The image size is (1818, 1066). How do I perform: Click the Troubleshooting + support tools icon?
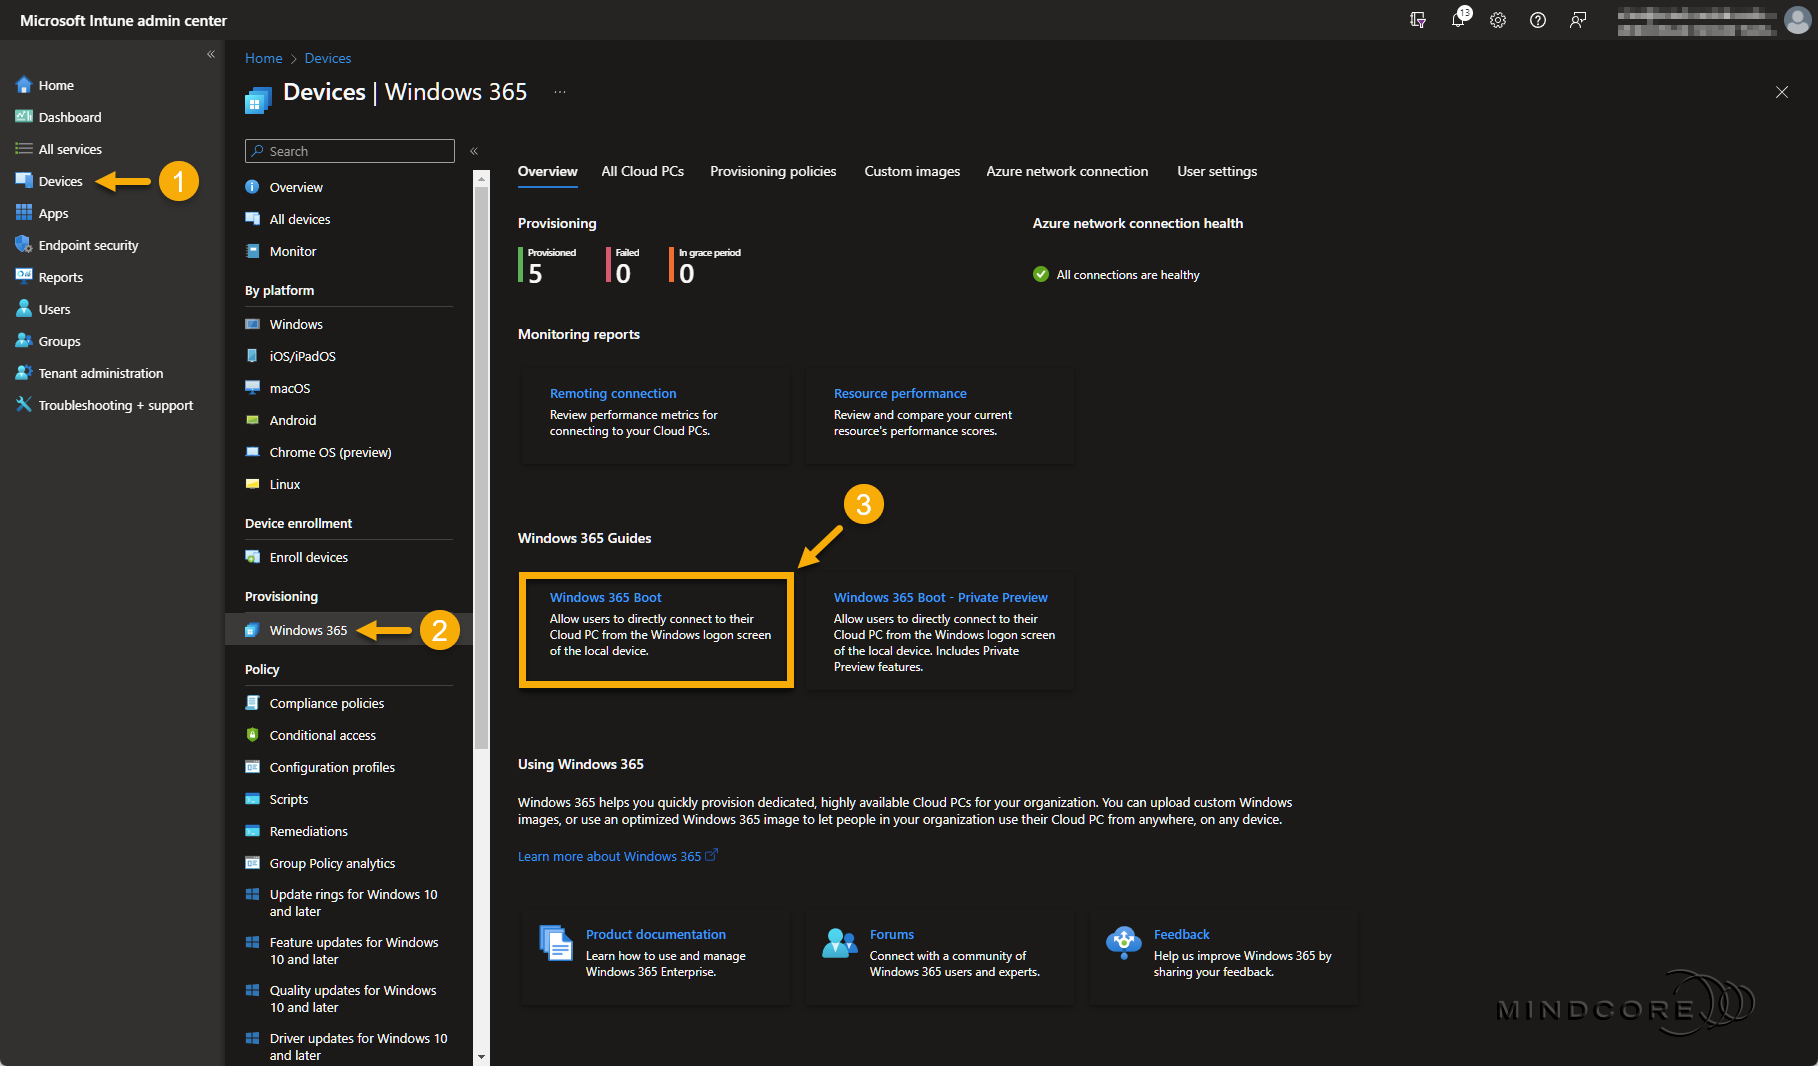point(24,405)
